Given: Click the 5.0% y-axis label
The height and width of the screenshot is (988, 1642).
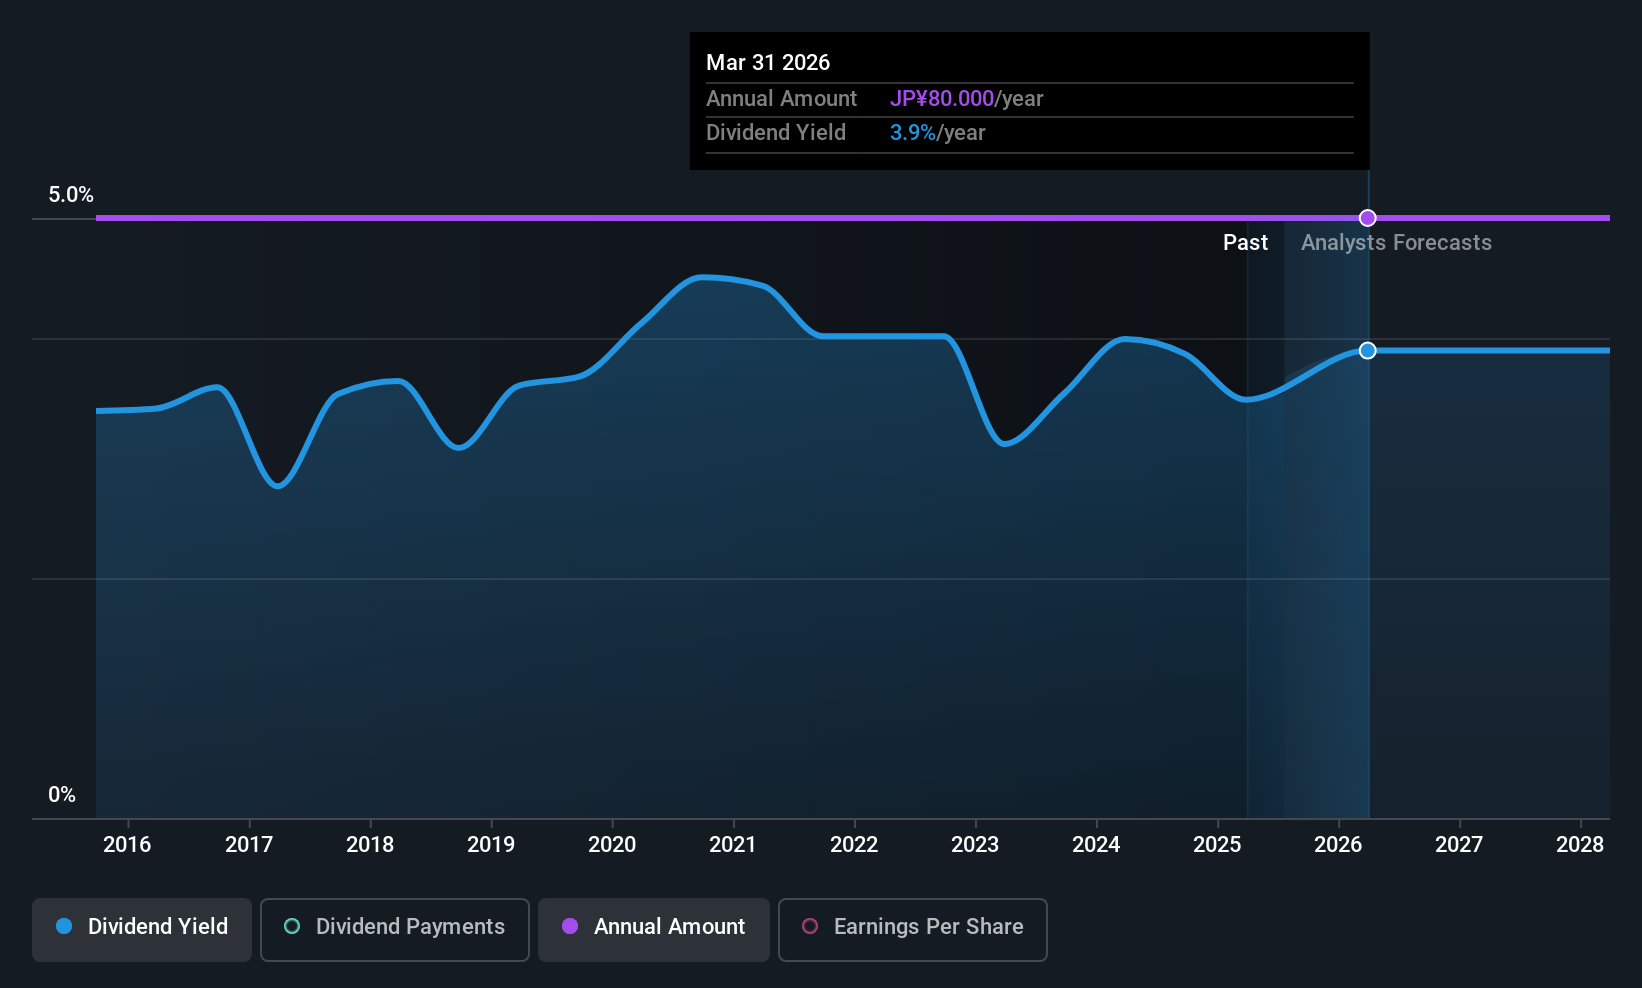Looking at the screenshot, I should 71,195.
